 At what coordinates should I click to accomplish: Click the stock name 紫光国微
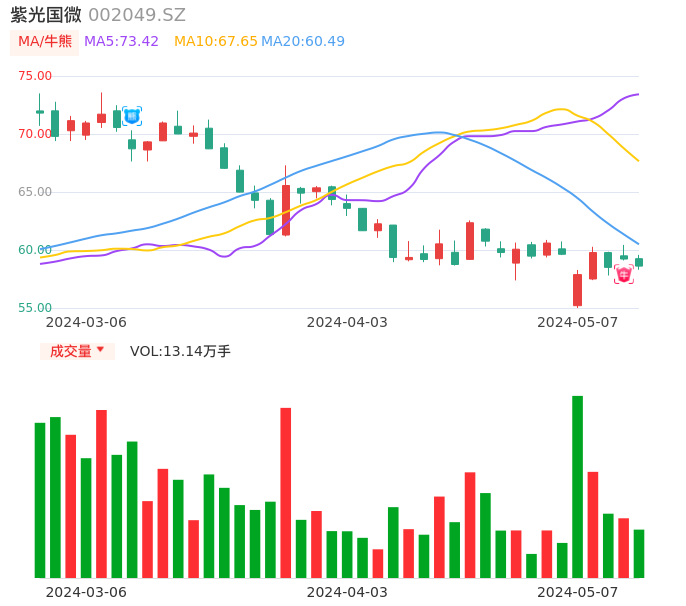coord(46,15)
